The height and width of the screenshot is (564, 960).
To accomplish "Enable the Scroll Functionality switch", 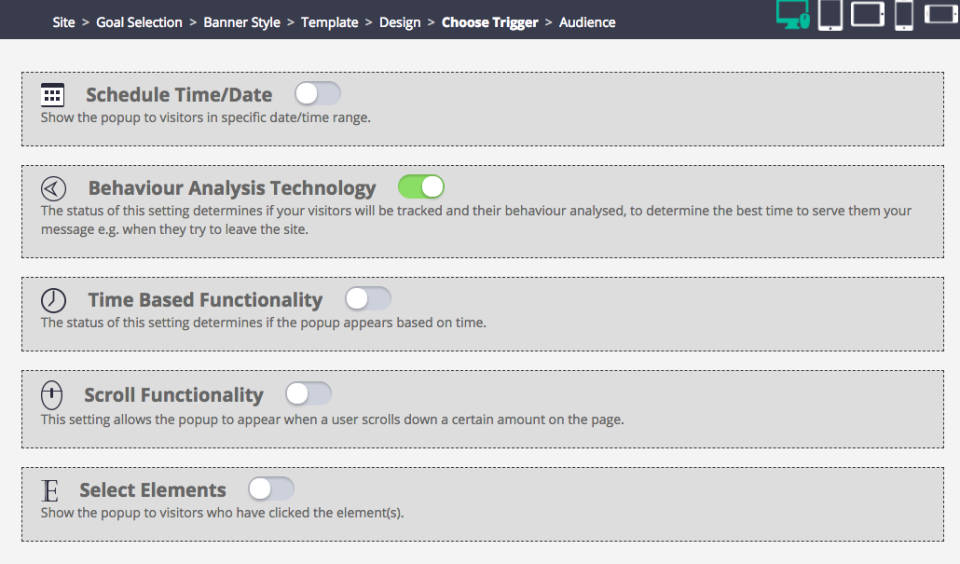I will (308, 394).
